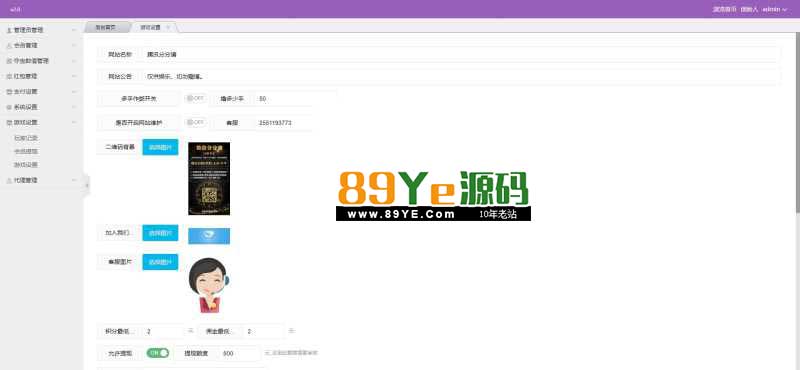Expand the first sidebar menu via its chevron
The image size is (800, 370).
(x=74, y=31)
